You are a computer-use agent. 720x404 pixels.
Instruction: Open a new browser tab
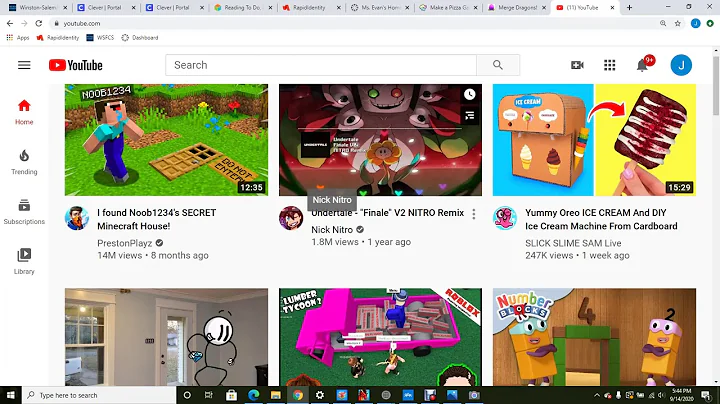click(x=630, y=8)
